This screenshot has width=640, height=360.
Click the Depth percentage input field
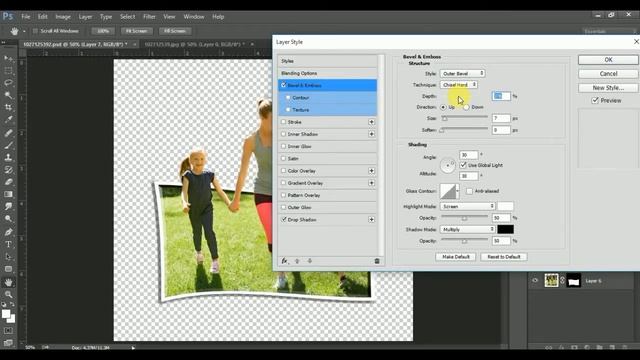[501, 96]
